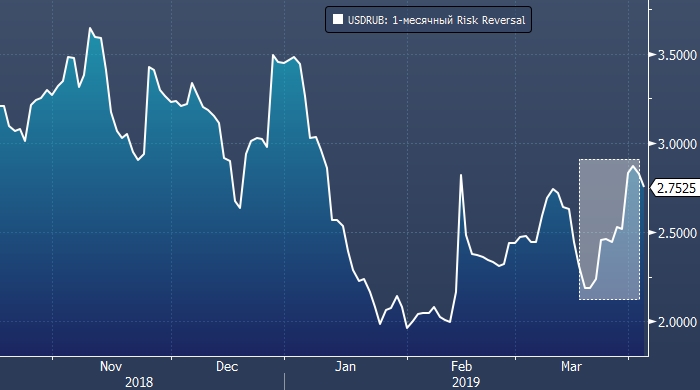Click the Nov month label on the x-axis

click(111, 366)
